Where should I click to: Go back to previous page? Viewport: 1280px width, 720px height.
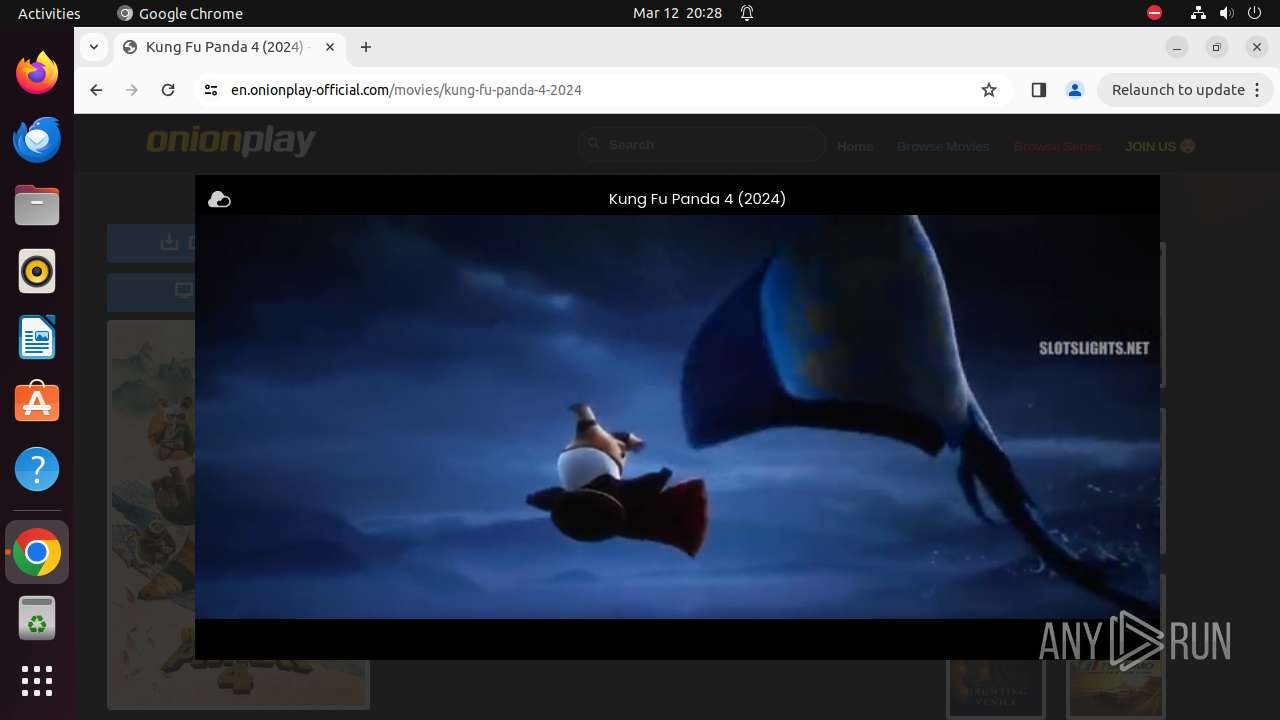click(96, 90)
